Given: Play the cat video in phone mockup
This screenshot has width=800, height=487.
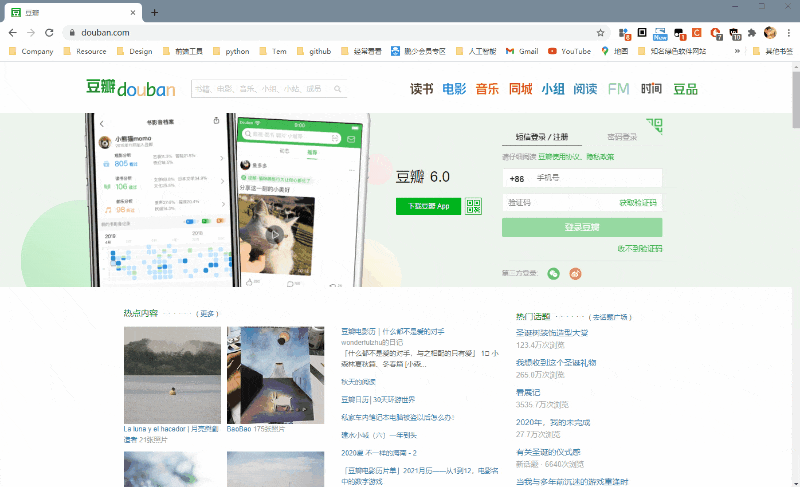Looking at the screenshot, I should pos(274,235).
